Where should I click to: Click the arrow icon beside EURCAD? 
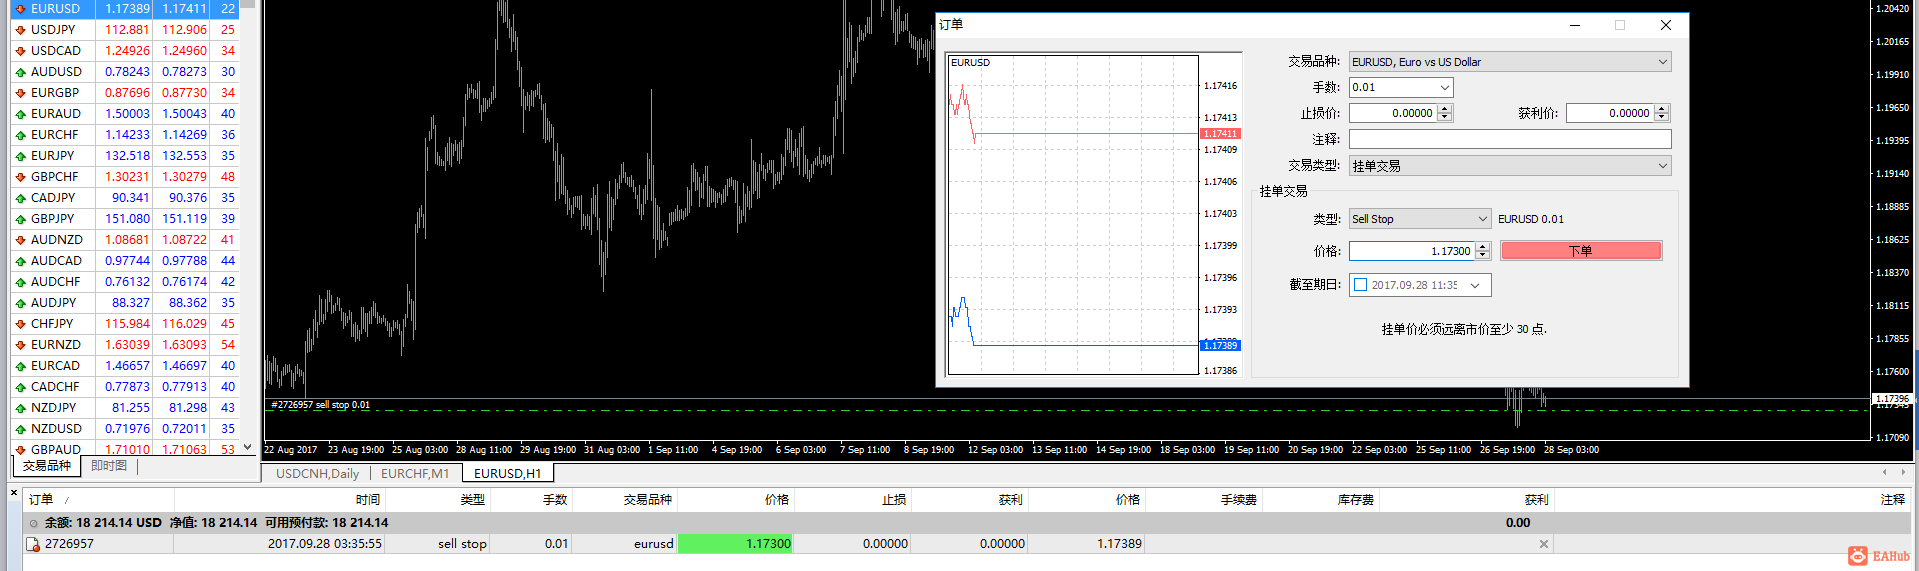[20, 366]
